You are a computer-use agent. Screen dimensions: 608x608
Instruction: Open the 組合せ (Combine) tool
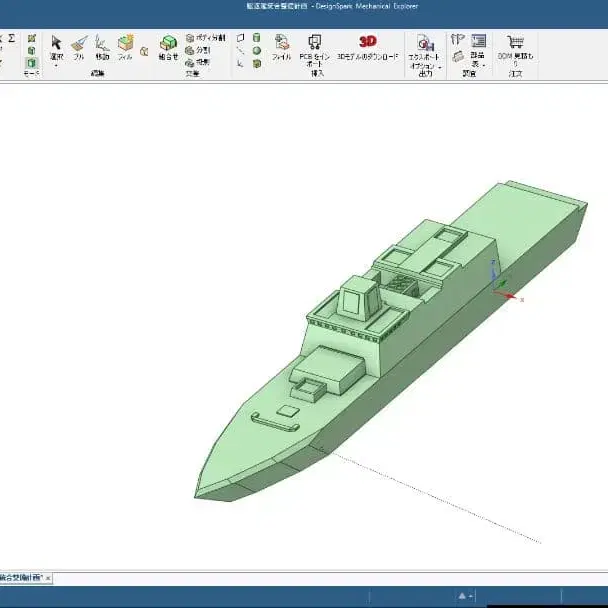click(x=168, y=47)
